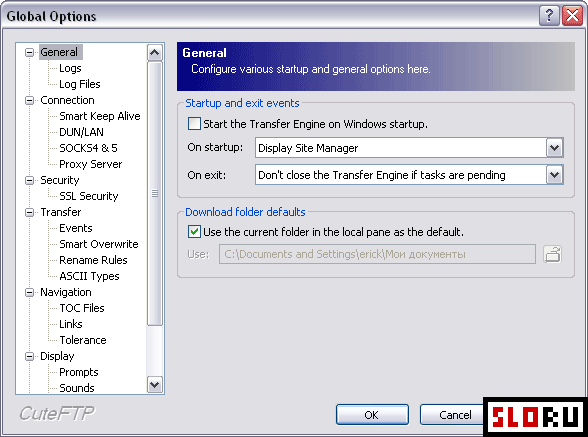Click scroll down arrow in options tree

pos(154,384)
